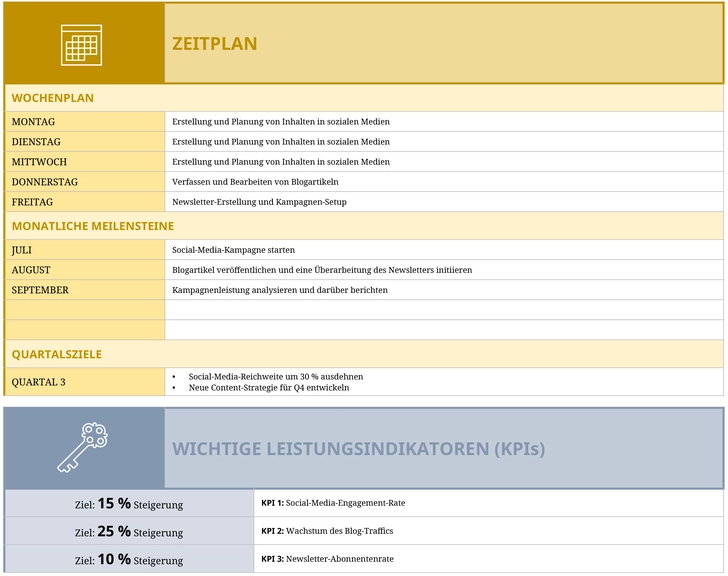Click 'Kampagnenleistung analysieren' milestone text

coord(280,290)
